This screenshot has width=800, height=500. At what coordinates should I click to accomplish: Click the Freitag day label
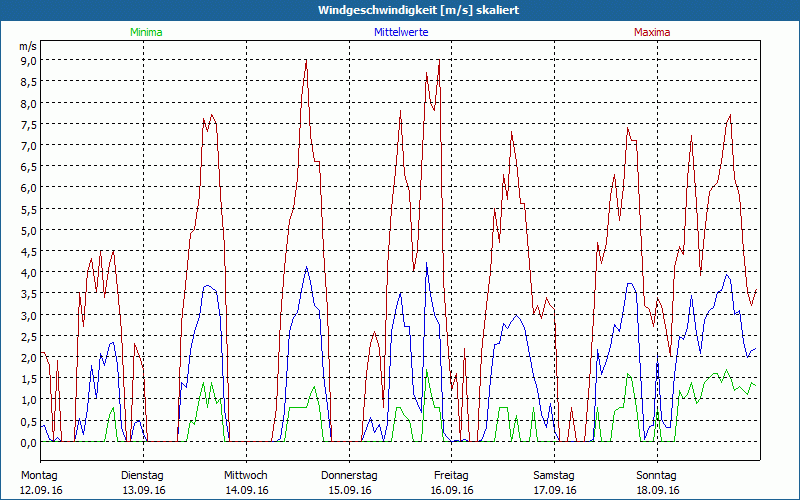coord(451,475)
